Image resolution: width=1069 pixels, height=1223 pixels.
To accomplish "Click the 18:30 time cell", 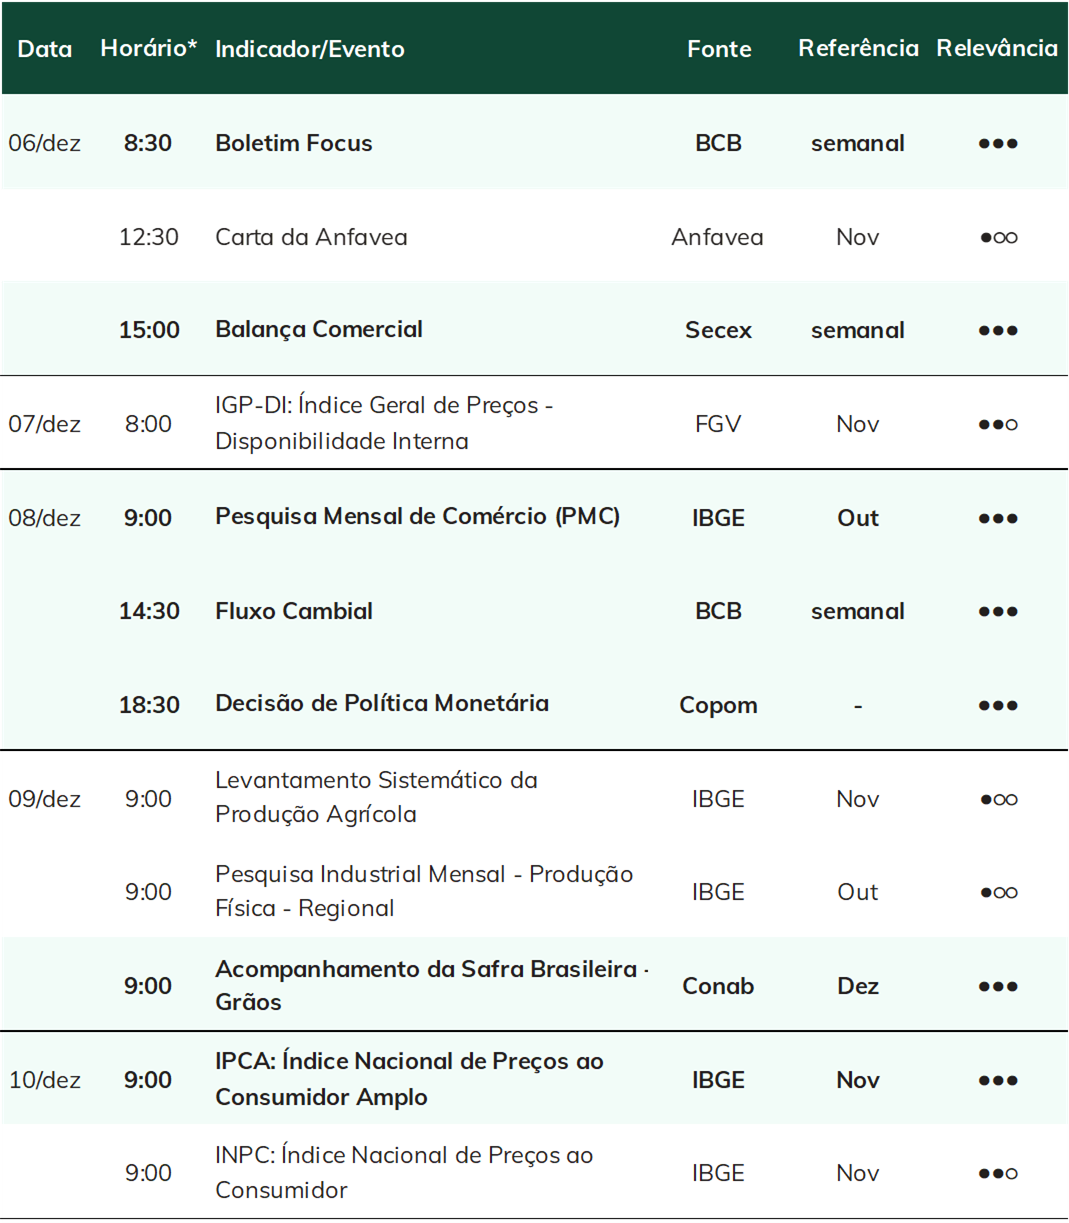I will [x=149, y=705].
